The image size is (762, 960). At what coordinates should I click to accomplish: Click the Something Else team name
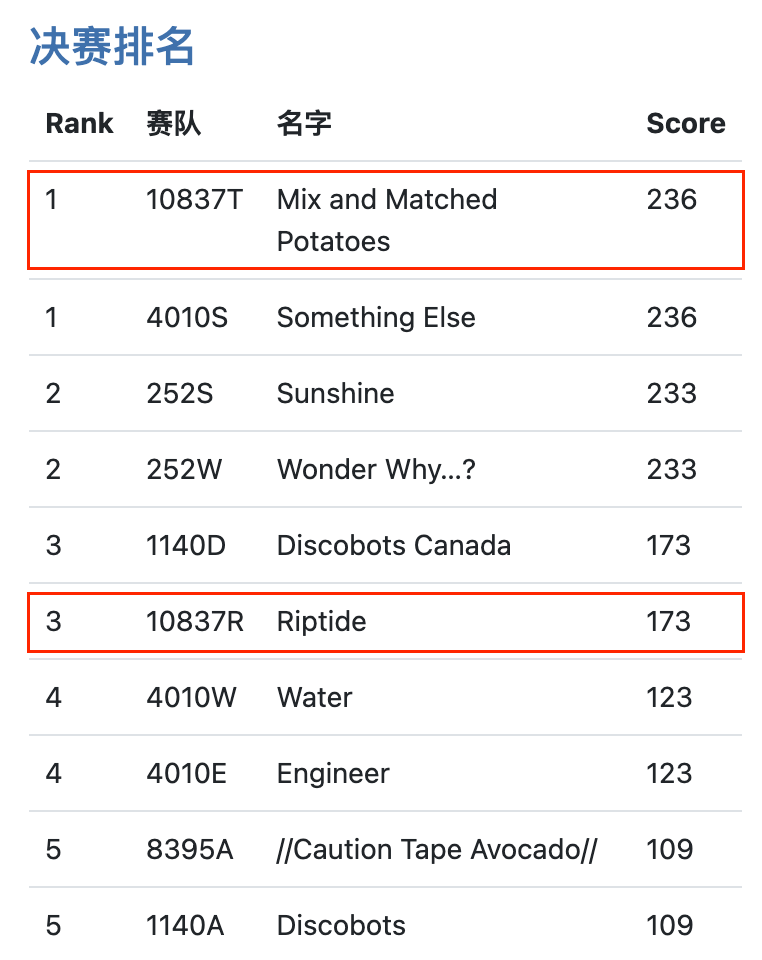(x=376, y=318)
